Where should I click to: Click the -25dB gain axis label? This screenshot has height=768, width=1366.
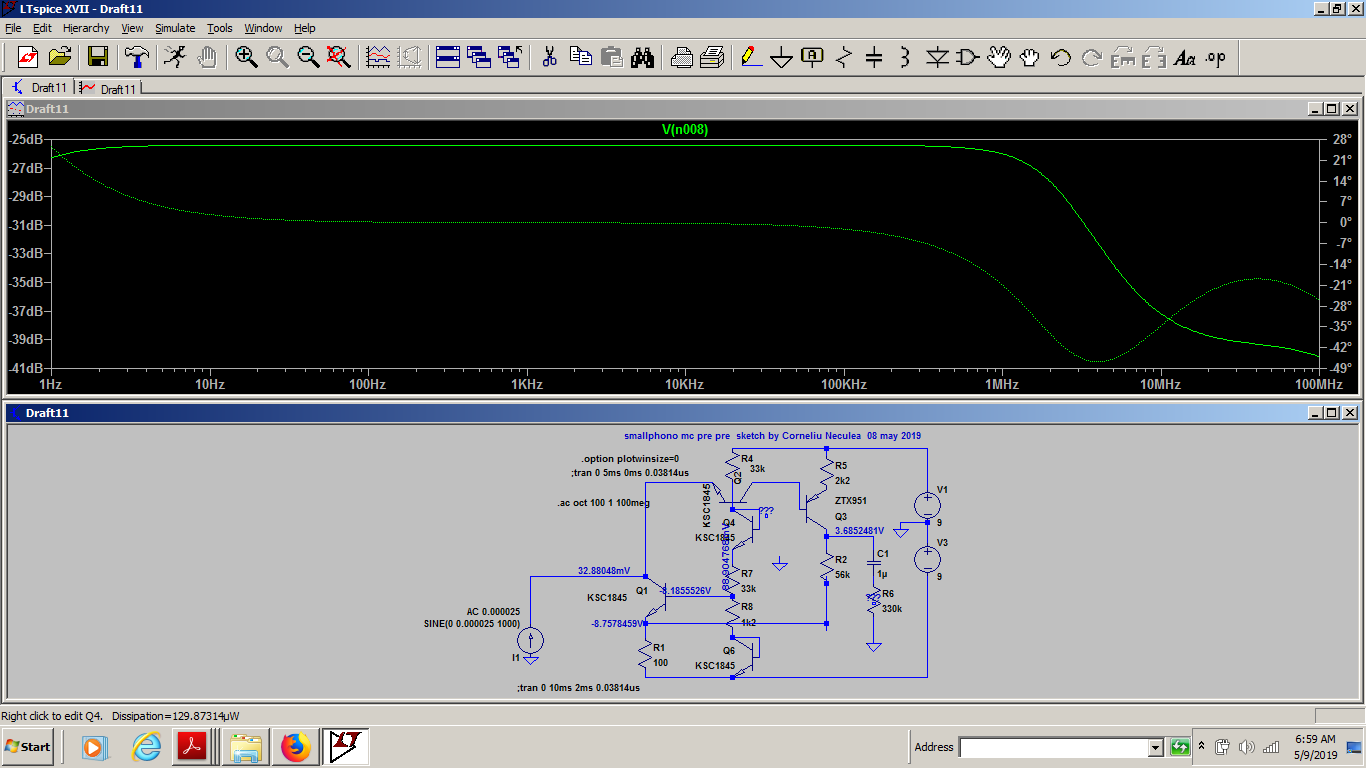26,139
